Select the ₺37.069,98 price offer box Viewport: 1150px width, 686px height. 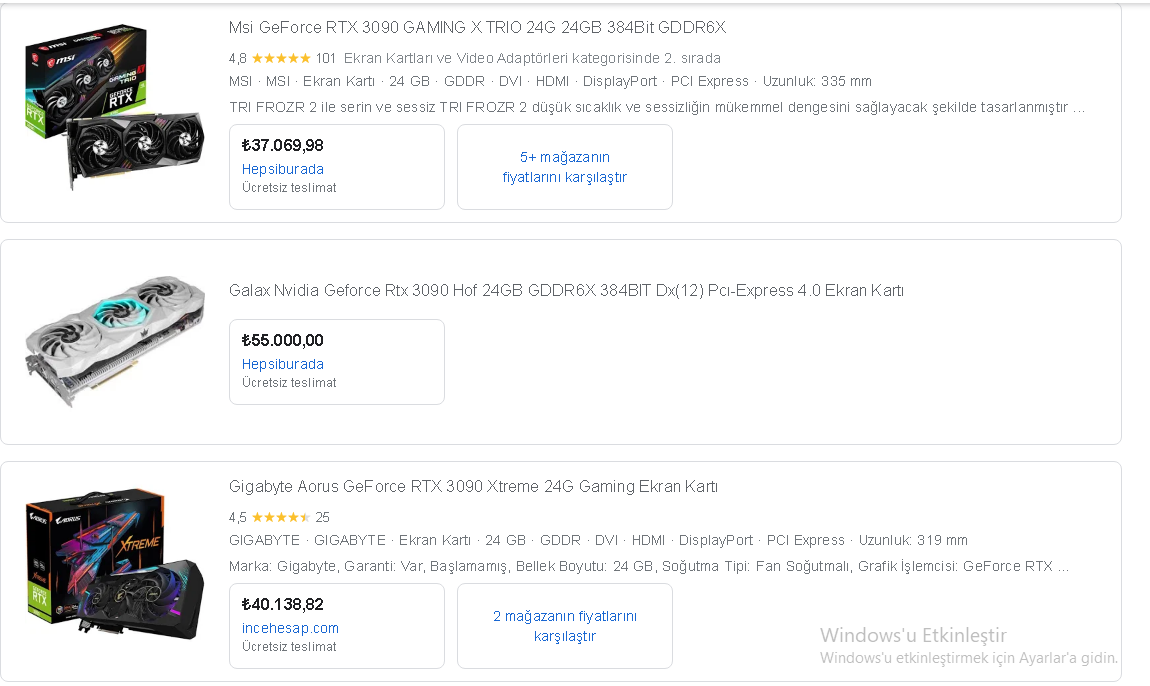[337, 167]
